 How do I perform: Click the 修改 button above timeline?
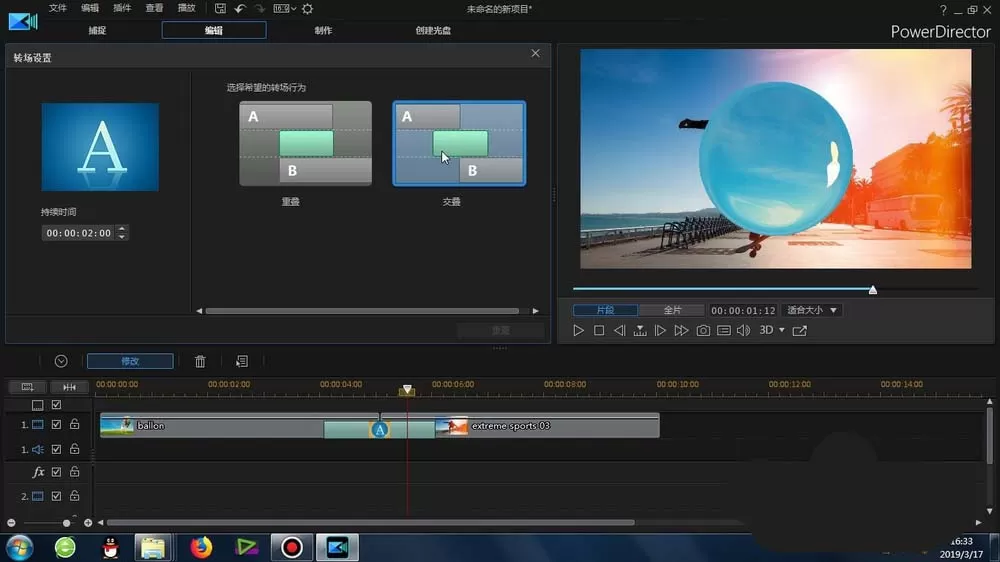pos(130,361)
